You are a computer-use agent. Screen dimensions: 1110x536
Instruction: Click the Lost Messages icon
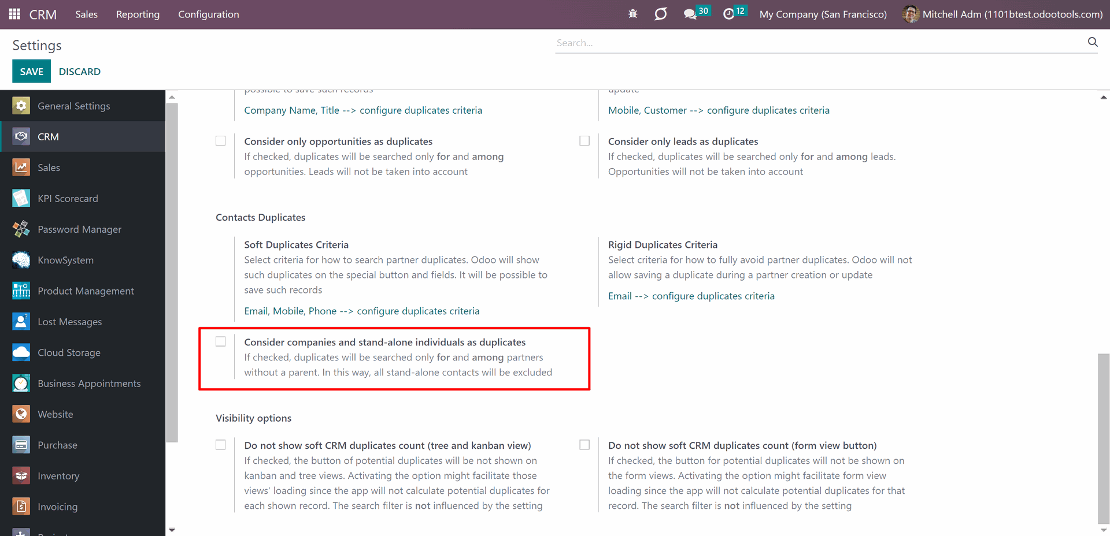point(21,321)
